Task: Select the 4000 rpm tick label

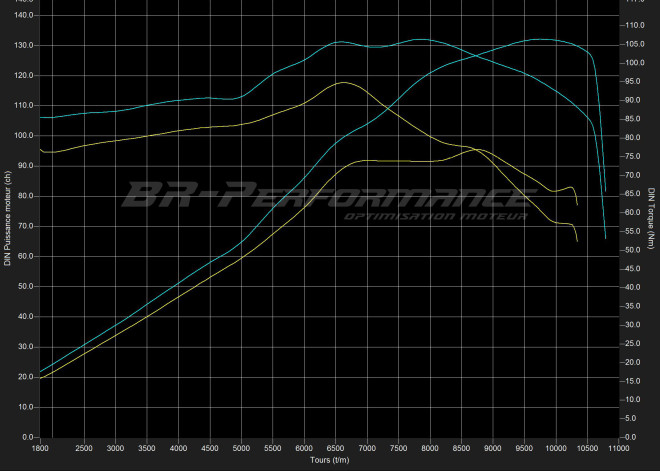Action: 178,448
